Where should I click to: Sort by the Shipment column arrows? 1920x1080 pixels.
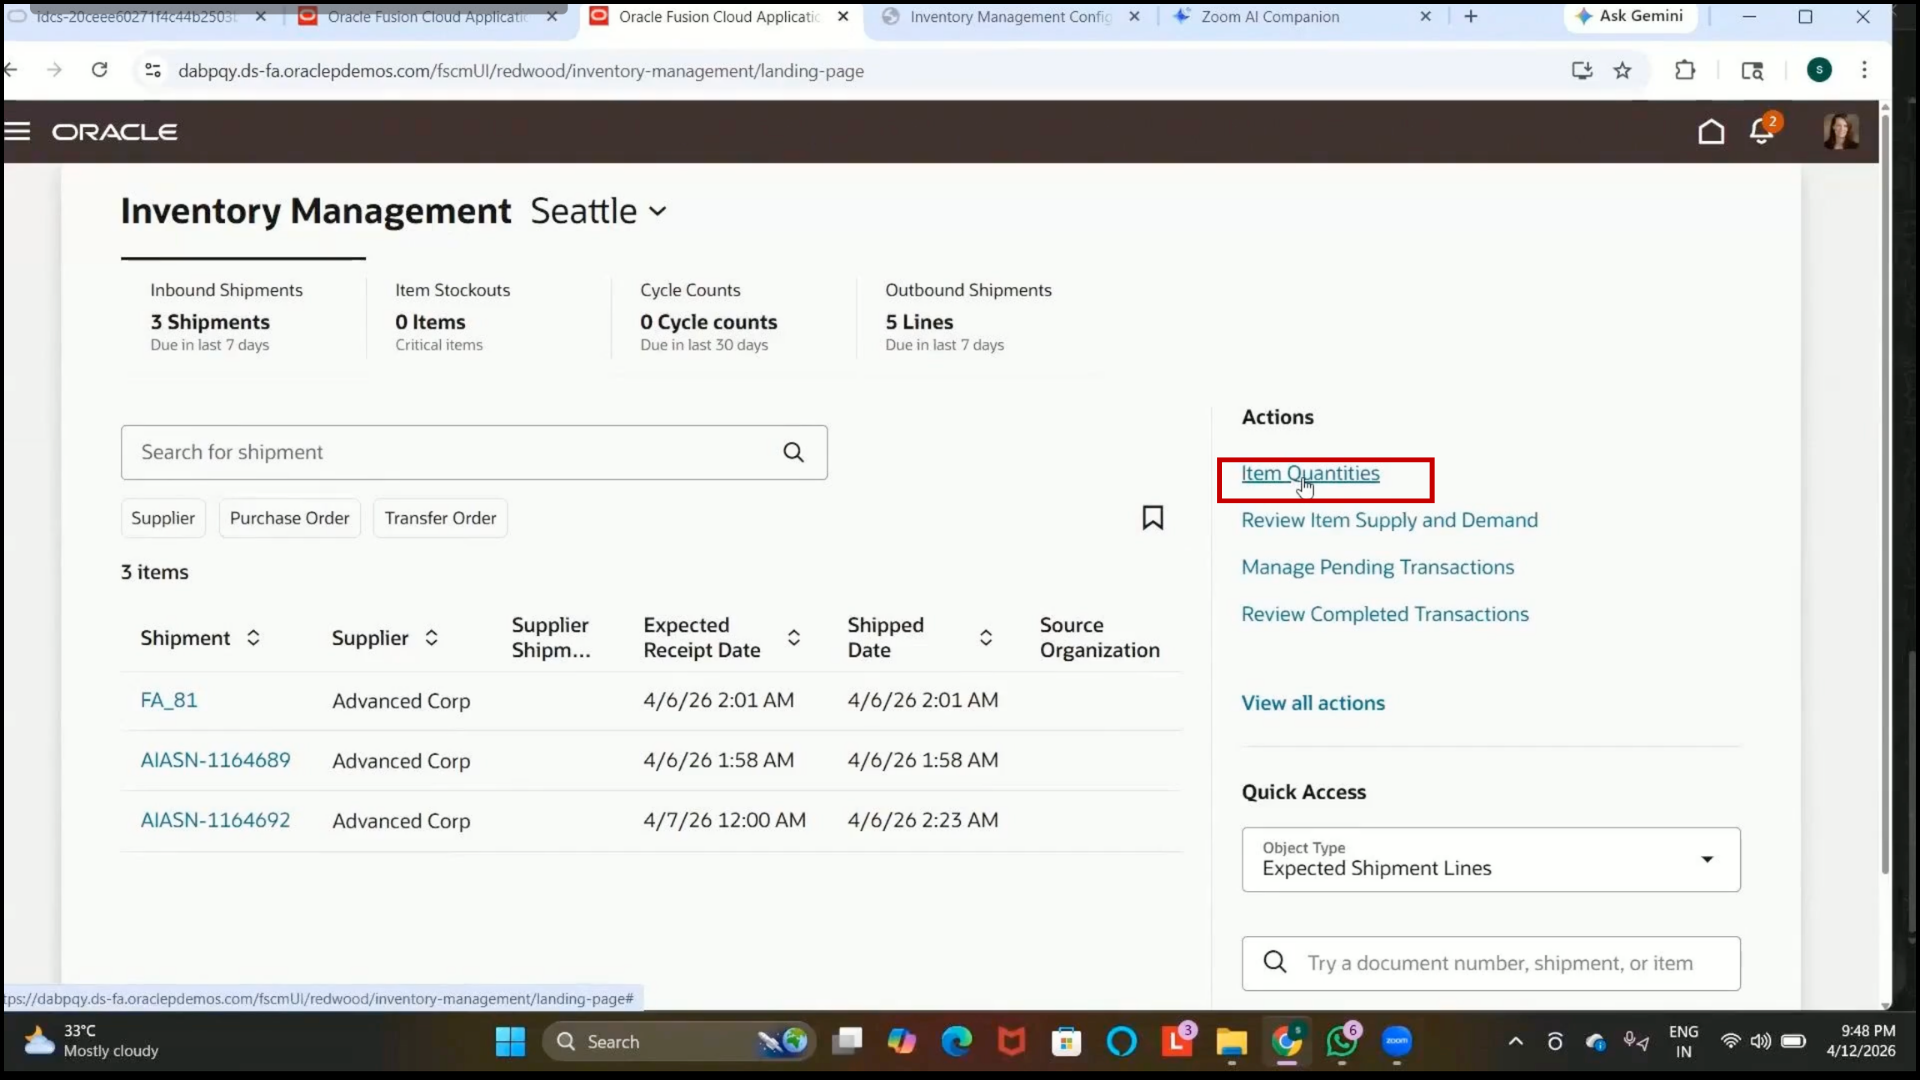tap(253, 638)
